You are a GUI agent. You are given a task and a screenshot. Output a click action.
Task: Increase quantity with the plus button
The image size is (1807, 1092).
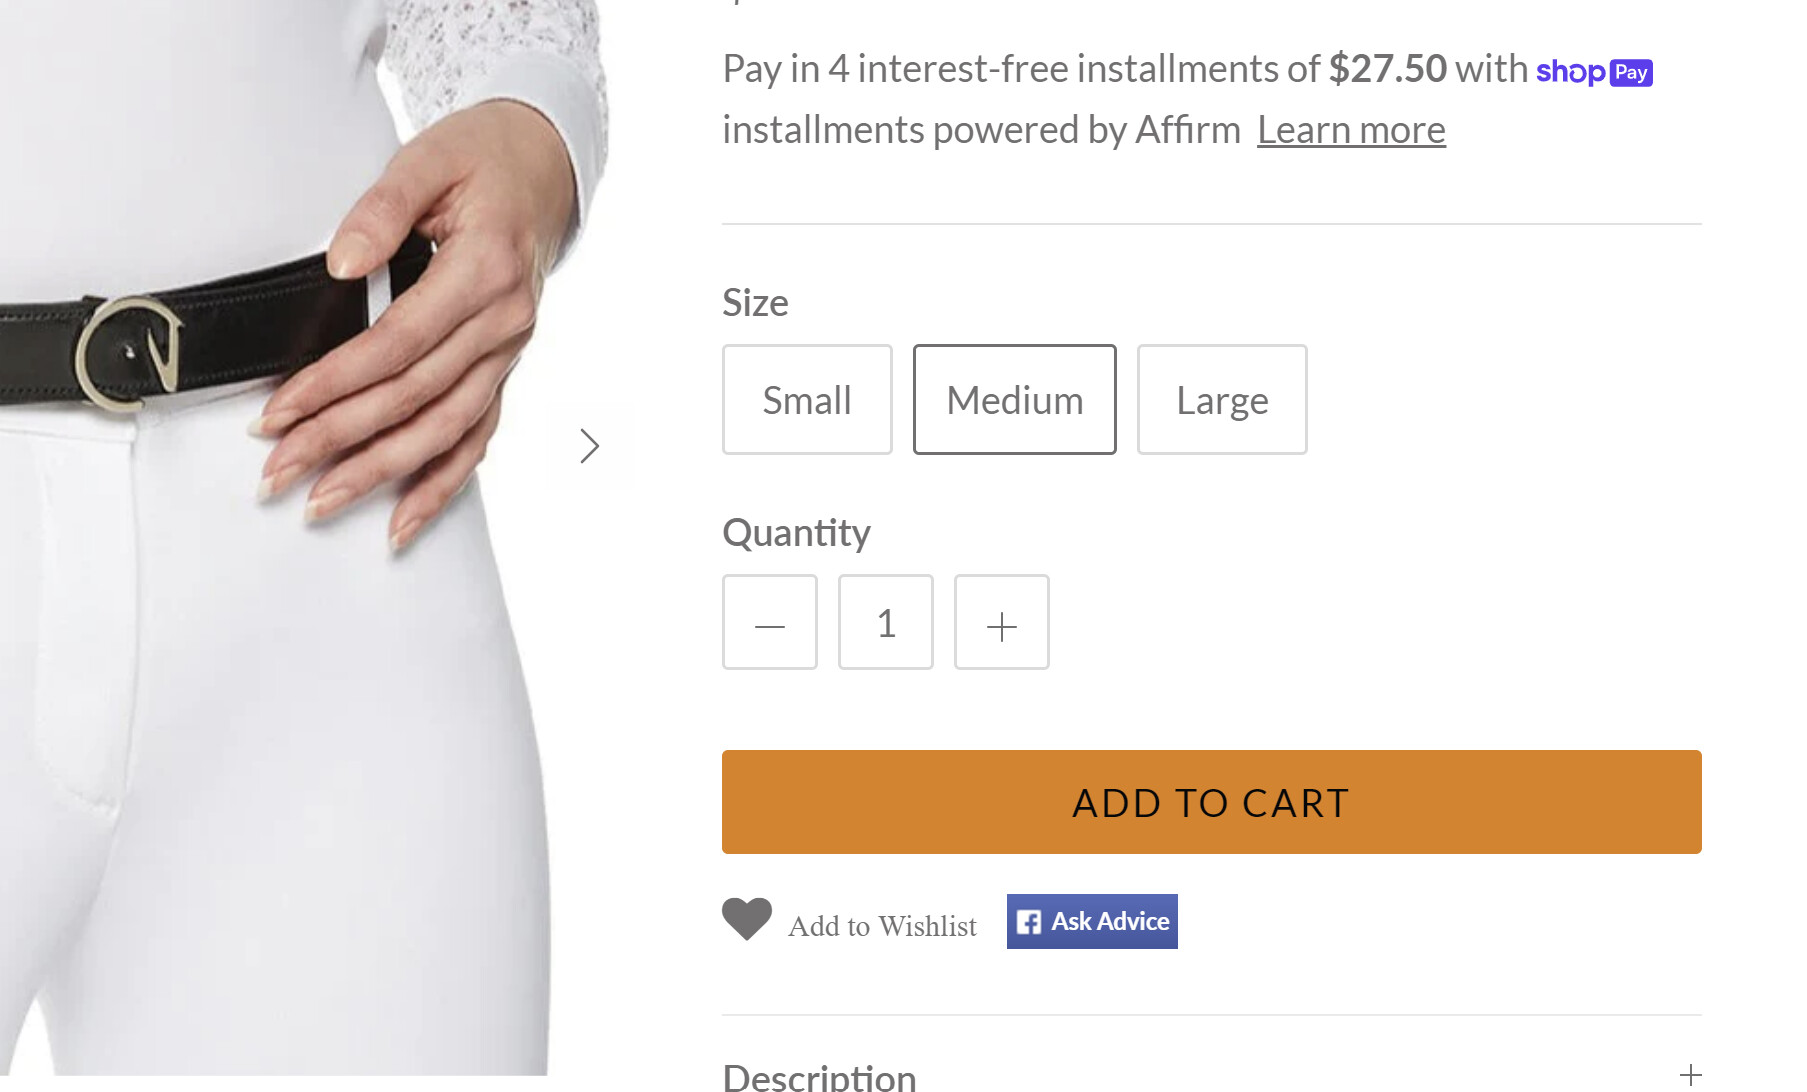(x=1001, y=623)
